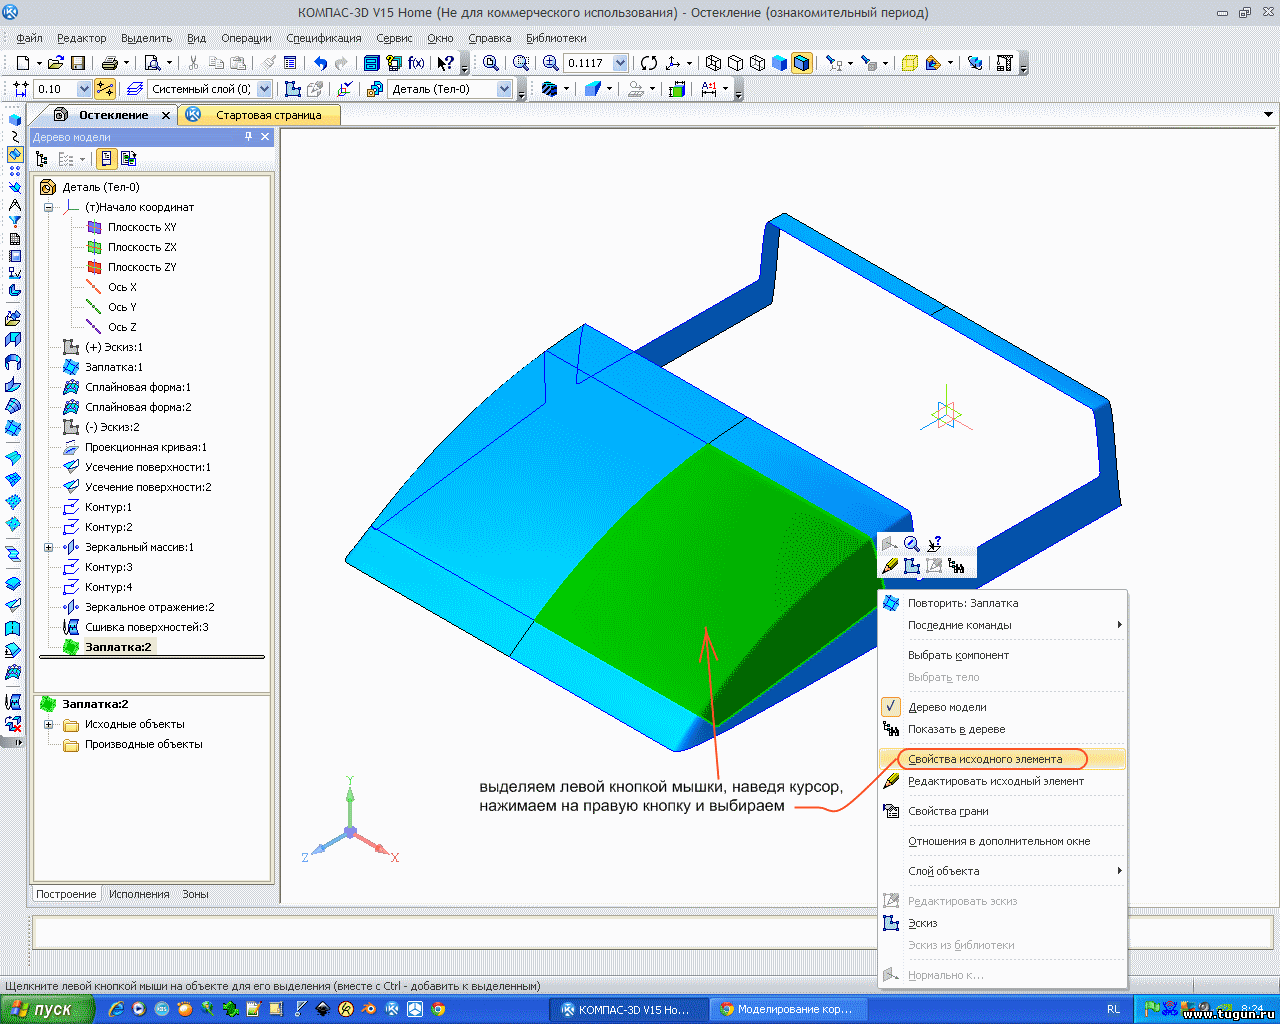
Task: Open Print Preview with magnifier page icon
Action: pos(152,63)
